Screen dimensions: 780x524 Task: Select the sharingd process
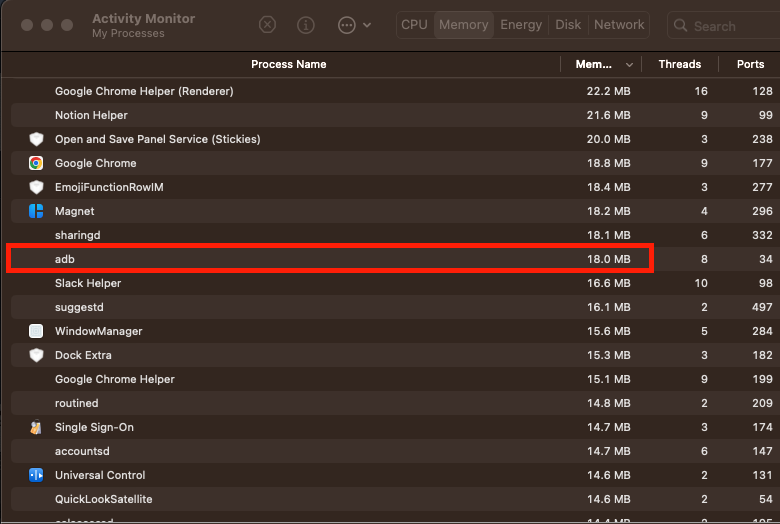pyautogui.click(x=395, y=235)
